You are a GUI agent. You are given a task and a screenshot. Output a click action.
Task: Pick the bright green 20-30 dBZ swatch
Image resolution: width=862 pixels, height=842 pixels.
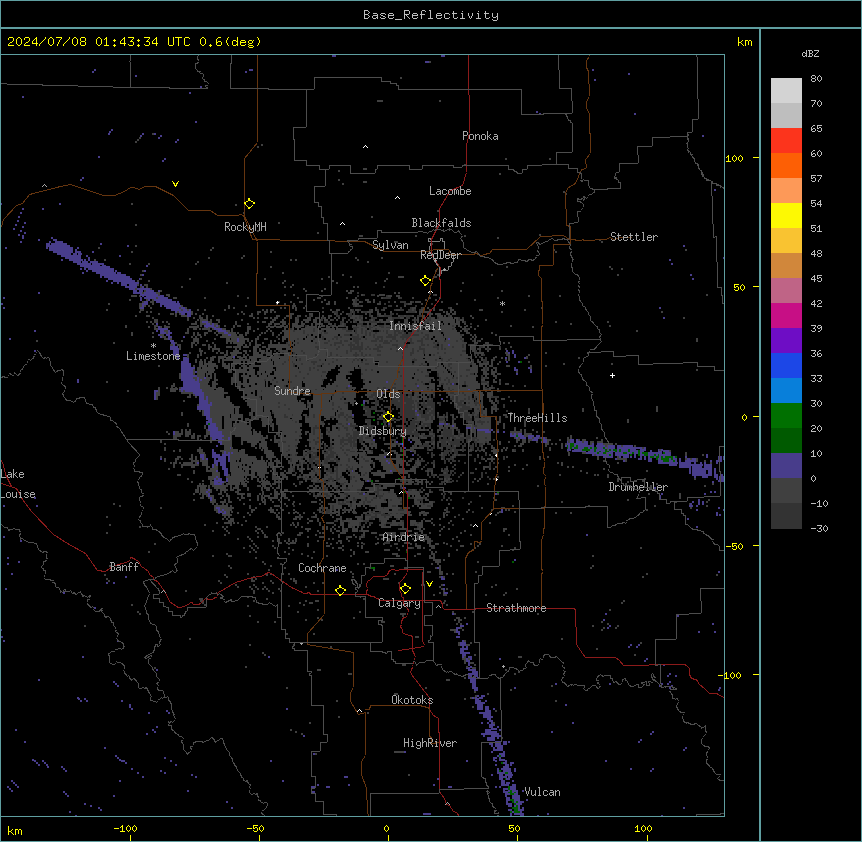[786, 416]
